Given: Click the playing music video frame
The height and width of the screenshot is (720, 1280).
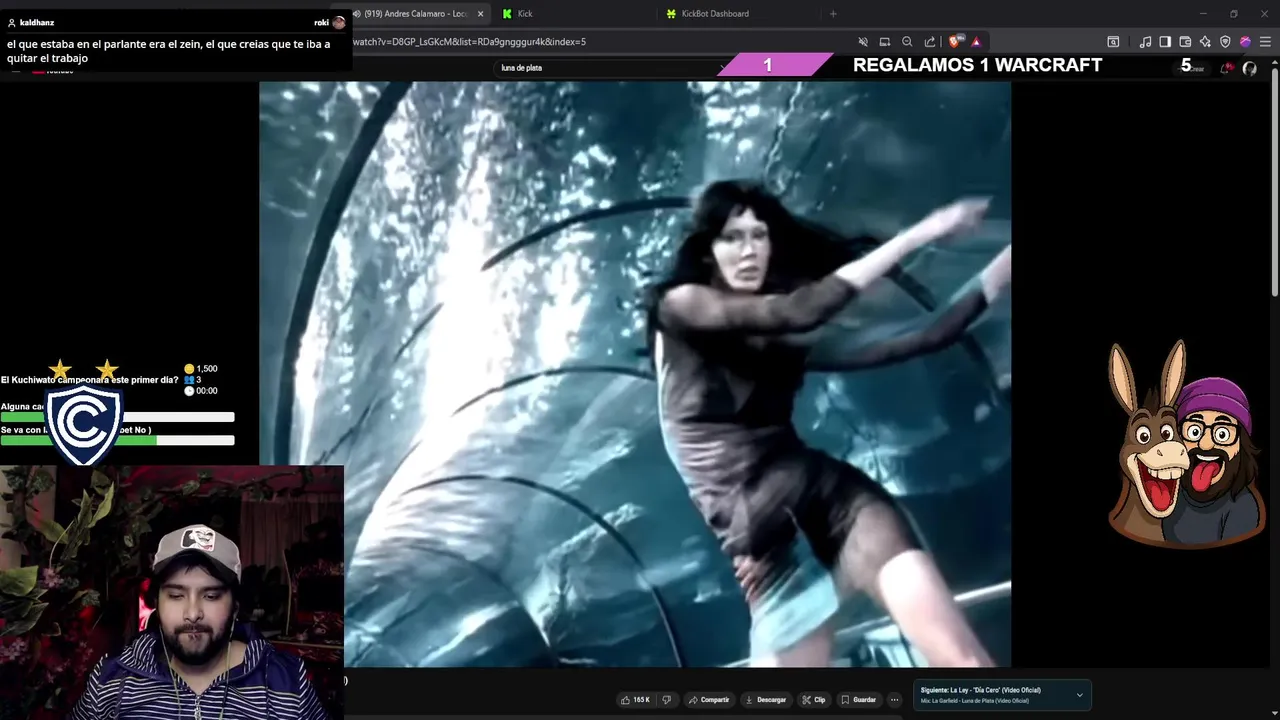Looking at the screenshot, I should click(635, 374).
